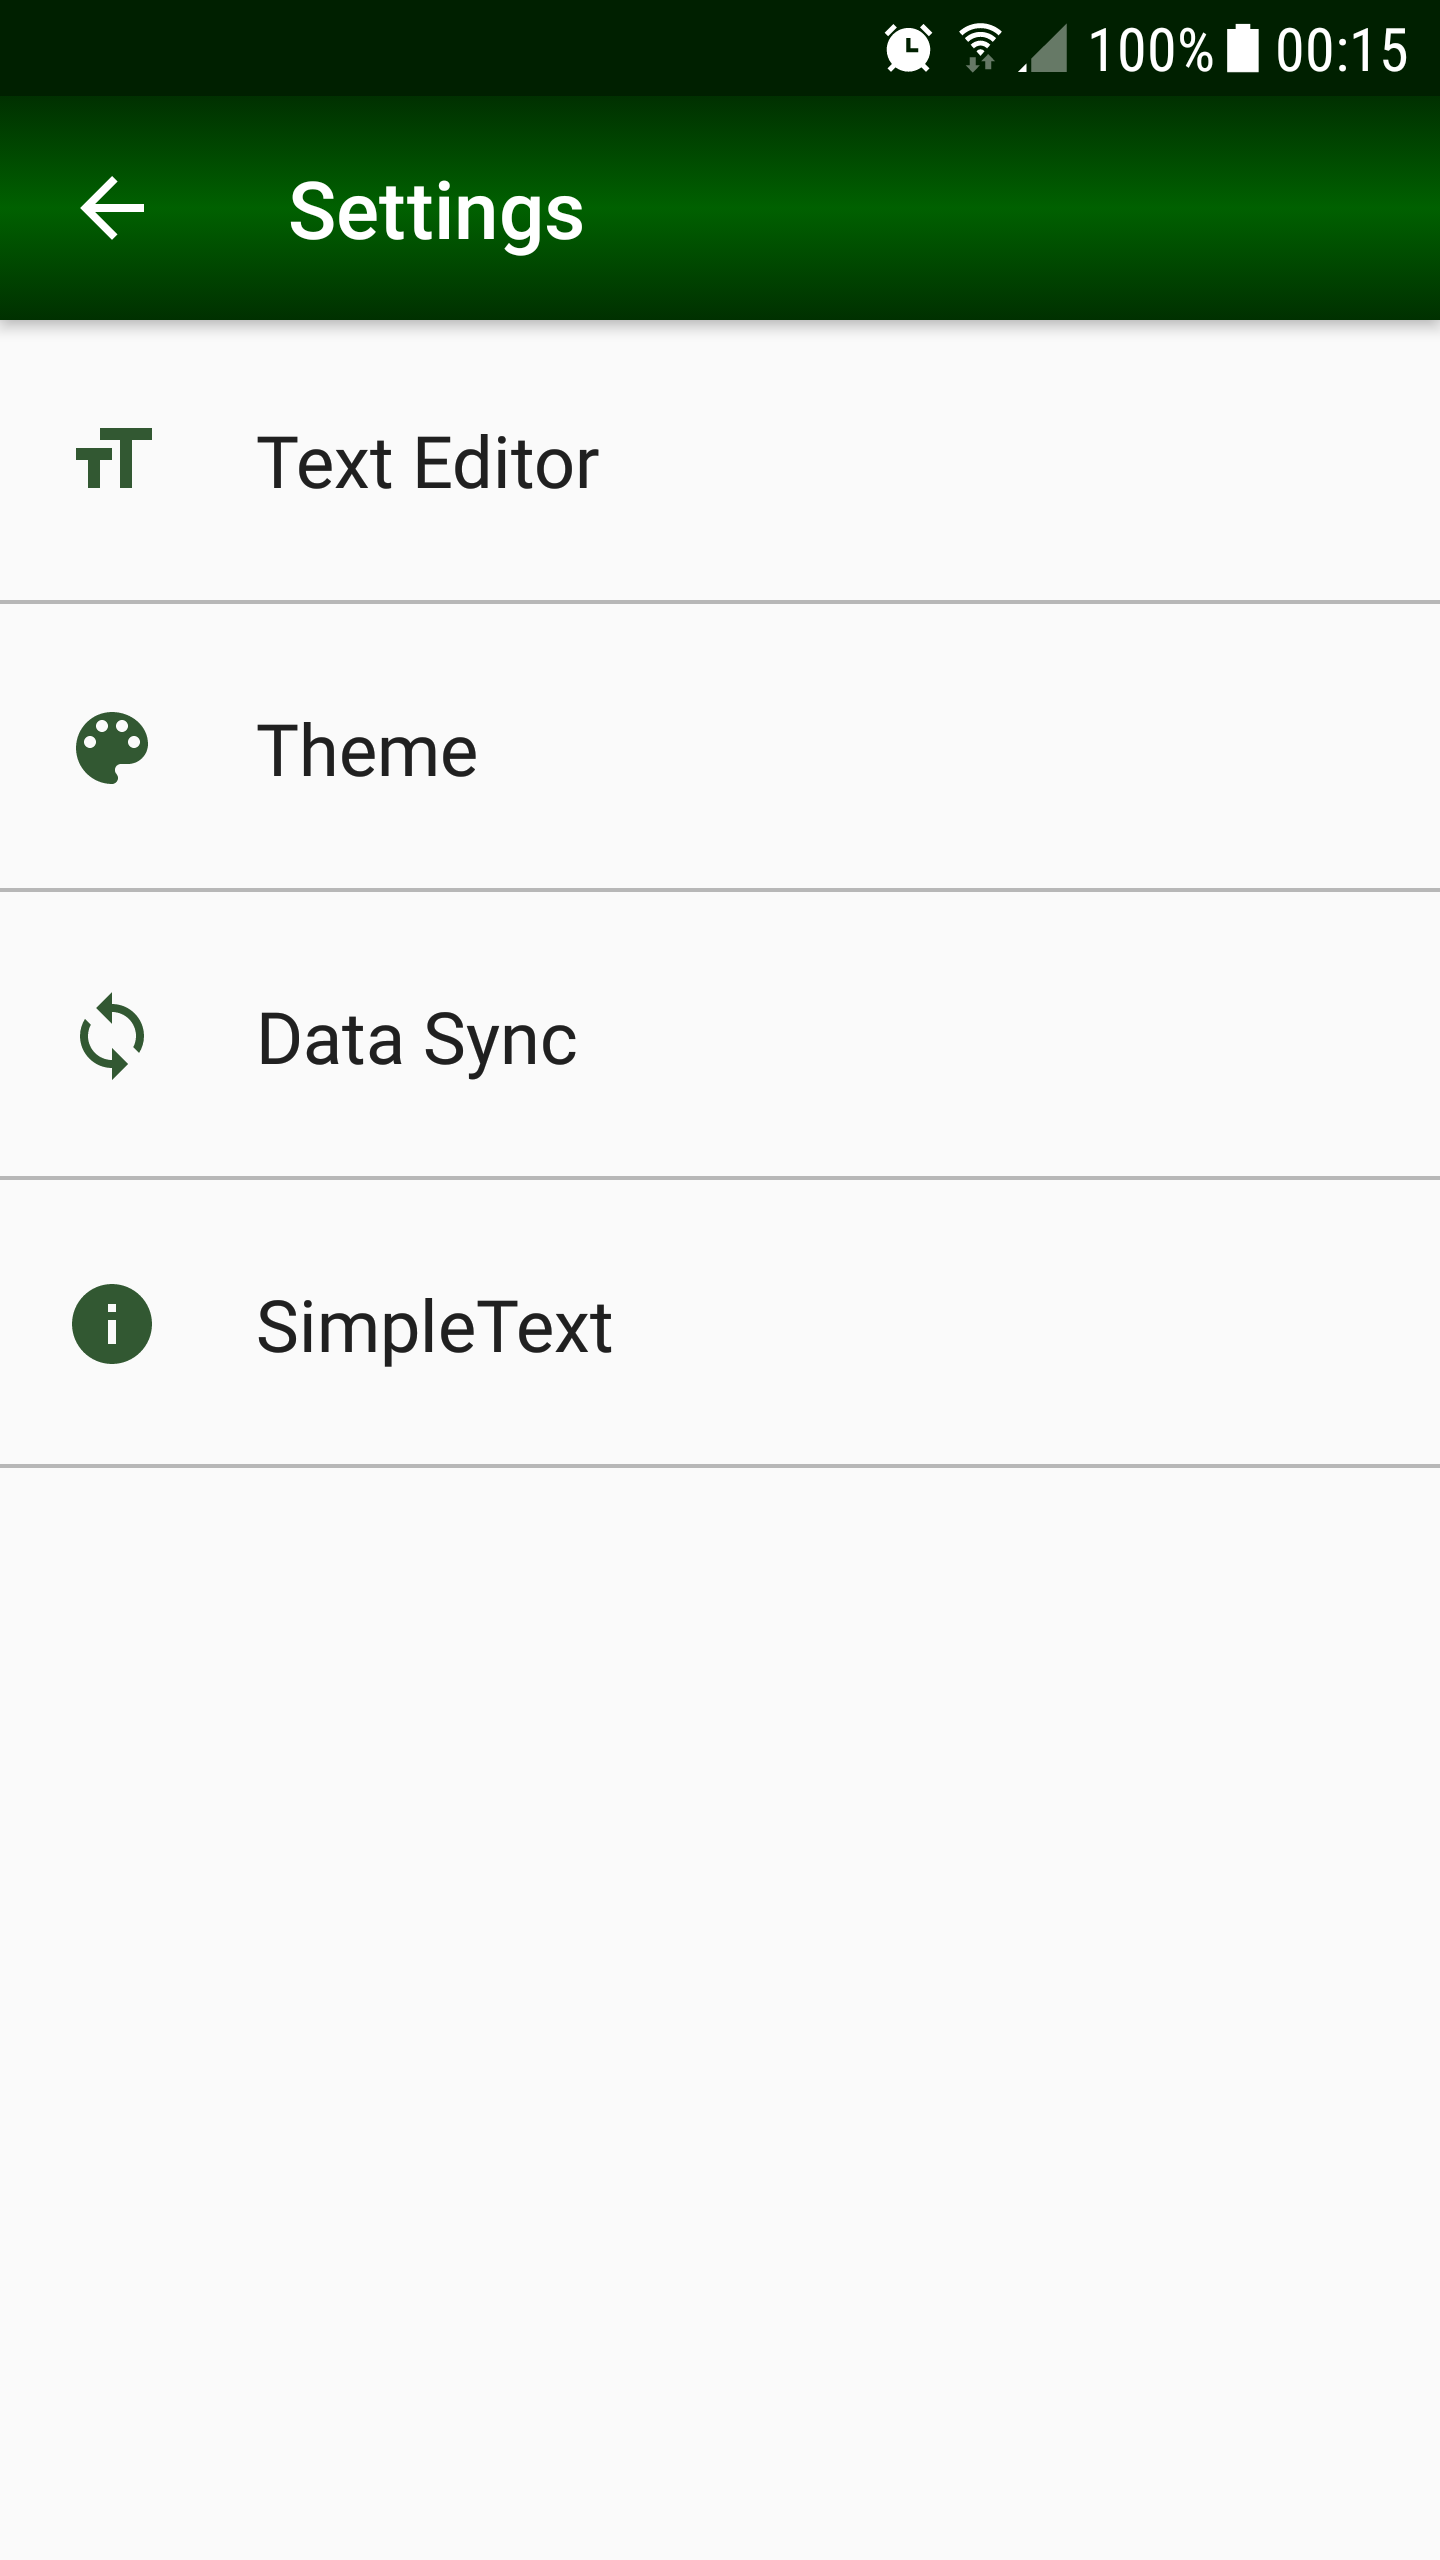Open the Theme settings entry
1440x2560 pixels.
pos(367,751)
